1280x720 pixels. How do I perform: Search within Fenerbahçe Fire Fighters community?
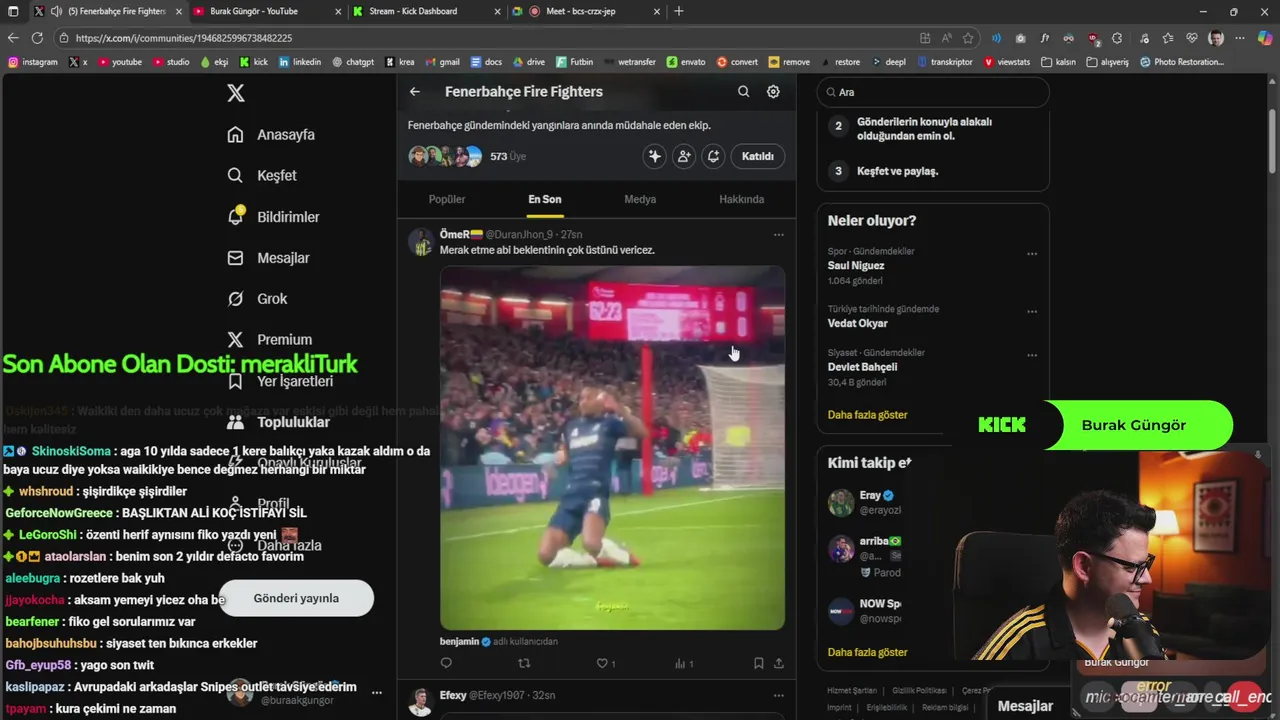coord(743,91)
